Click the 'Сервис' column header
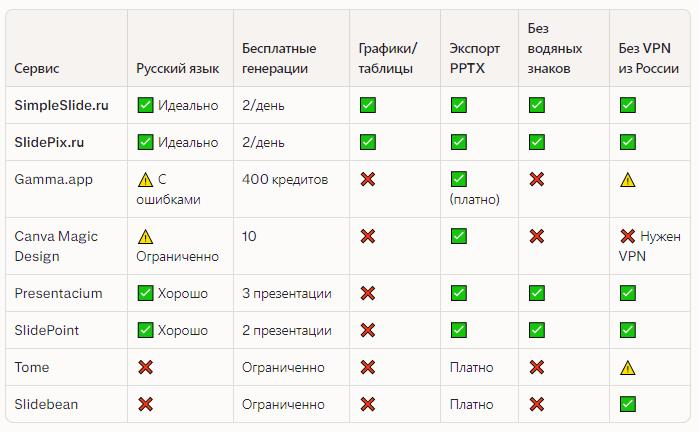699x432 pixels. (x=37, y=68)
